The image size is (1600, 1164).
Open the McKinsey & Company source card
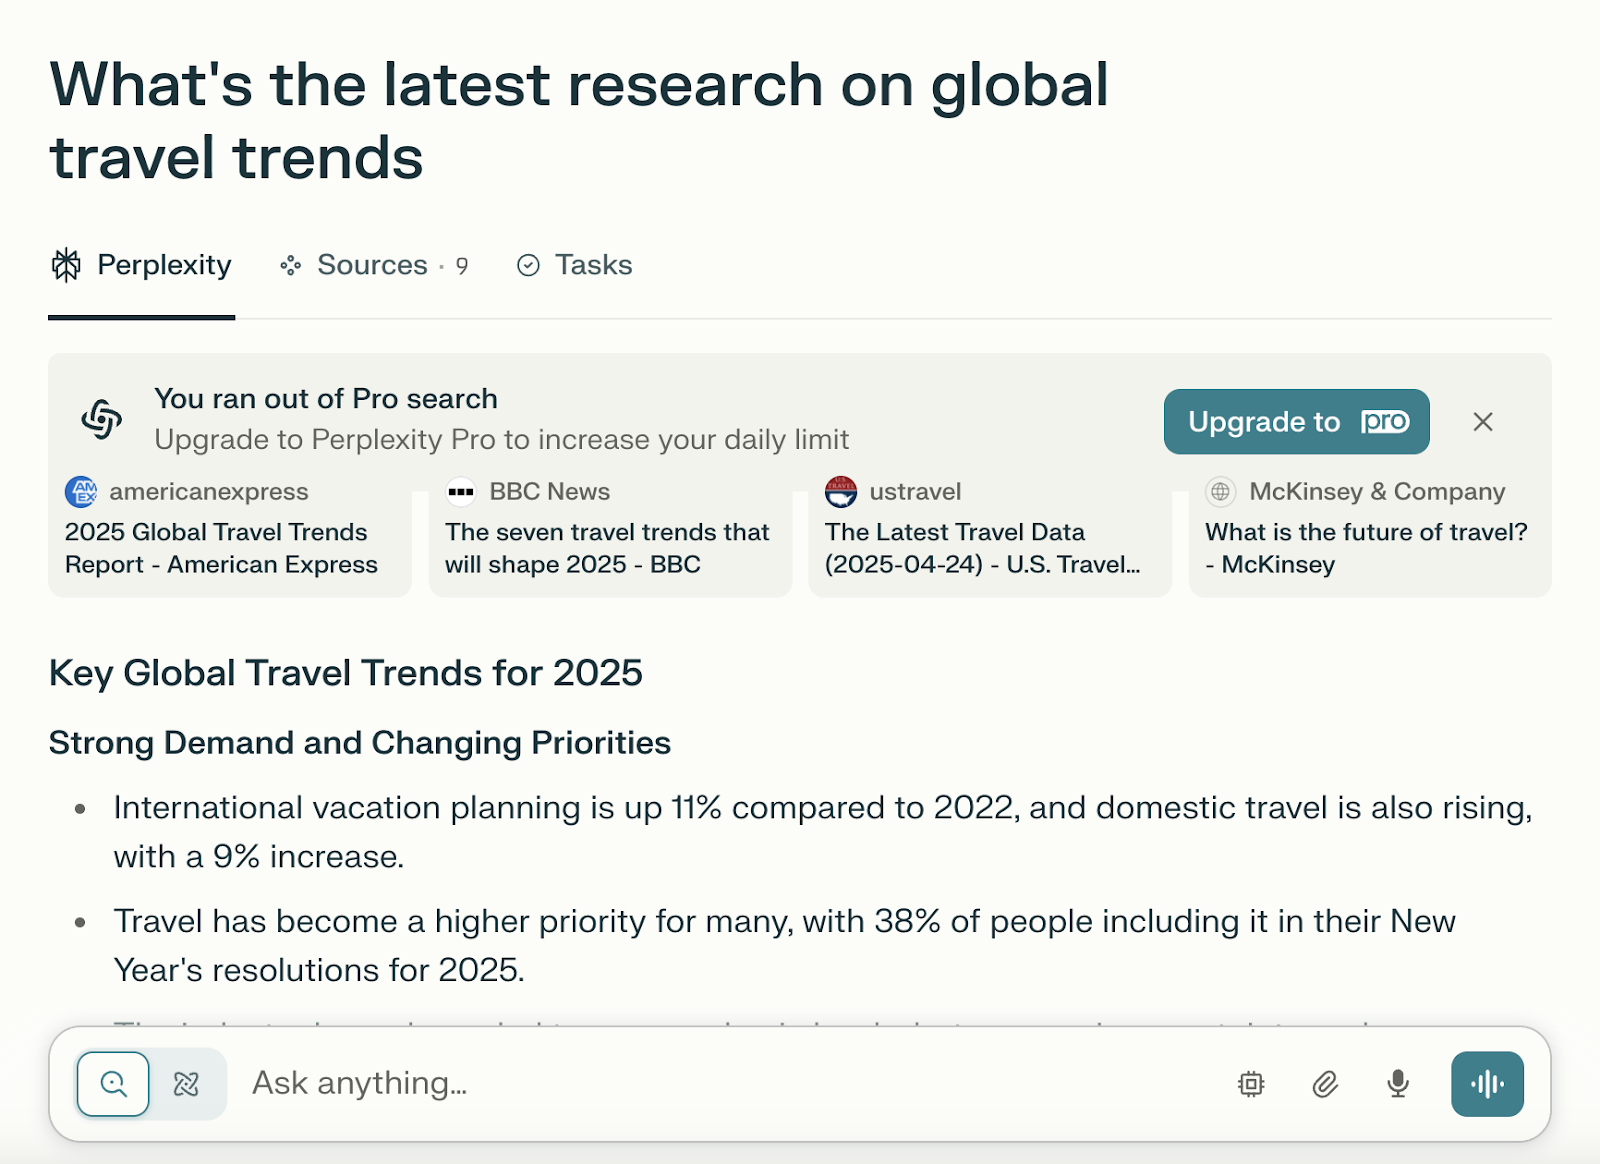pyautogui.click(x=1370, y=535)
